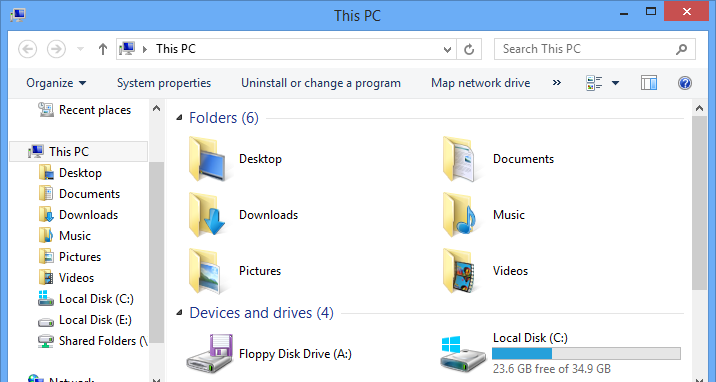716x382 pixels.
Task: Open the Organize menu
Action: (56, 83)
